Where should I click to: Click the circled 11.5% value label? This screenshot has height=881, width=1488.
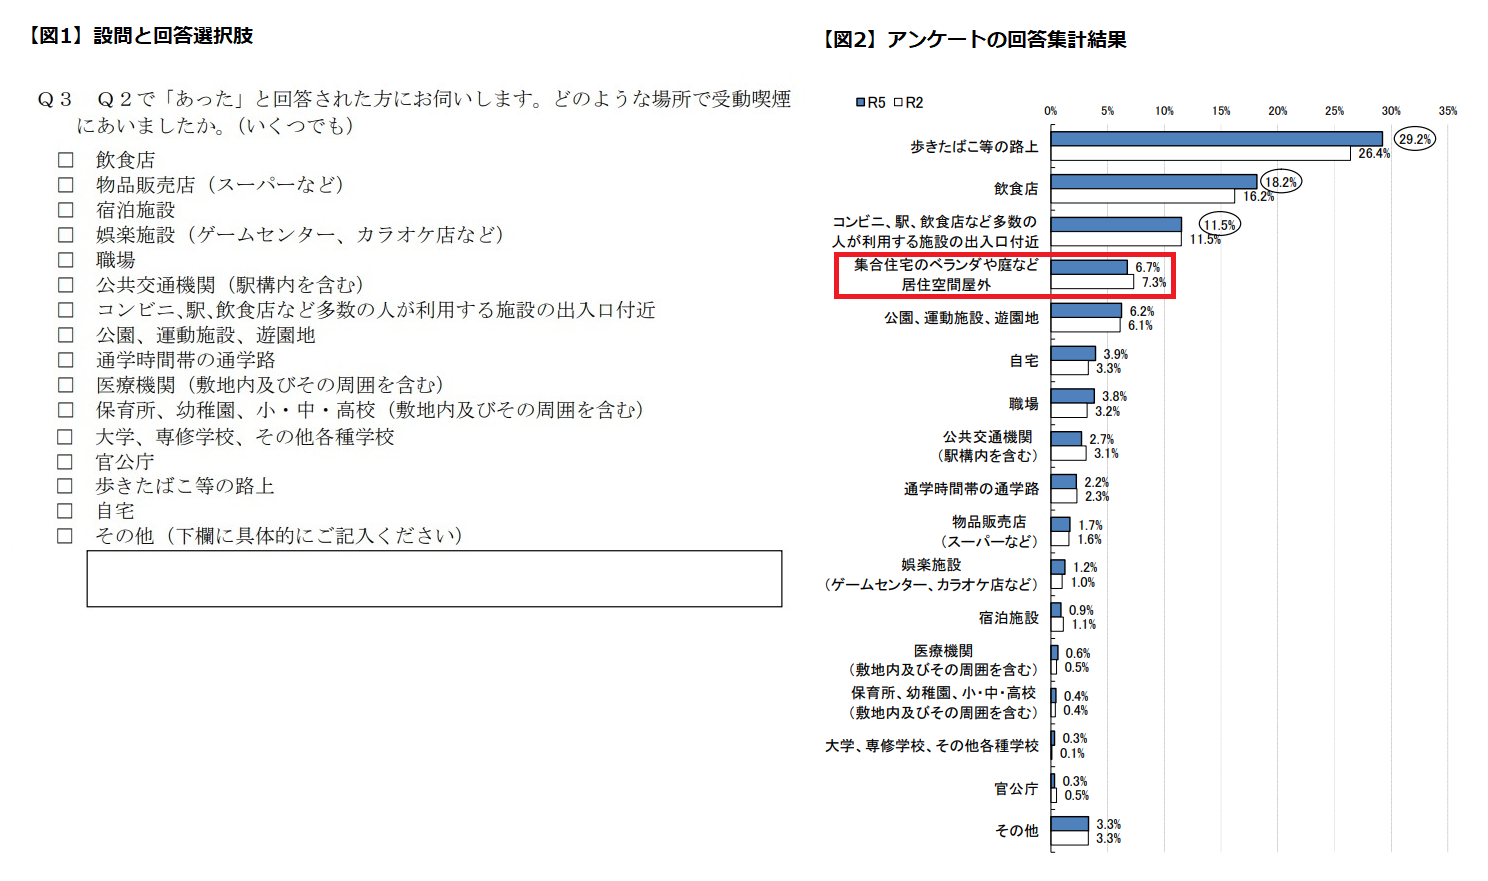point(1220,225)
